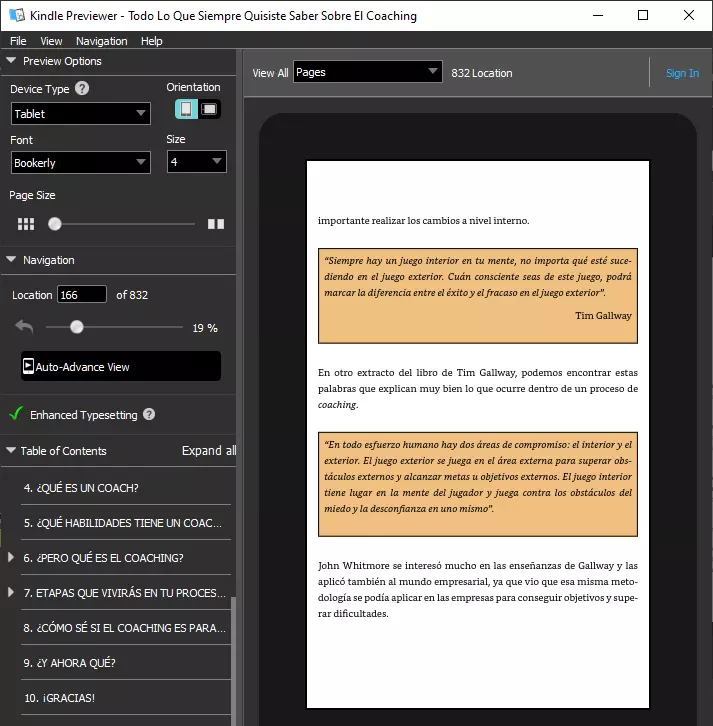Click the location progress slider handle
Screen dimensions: 713x726
click(x=76, y=327)
